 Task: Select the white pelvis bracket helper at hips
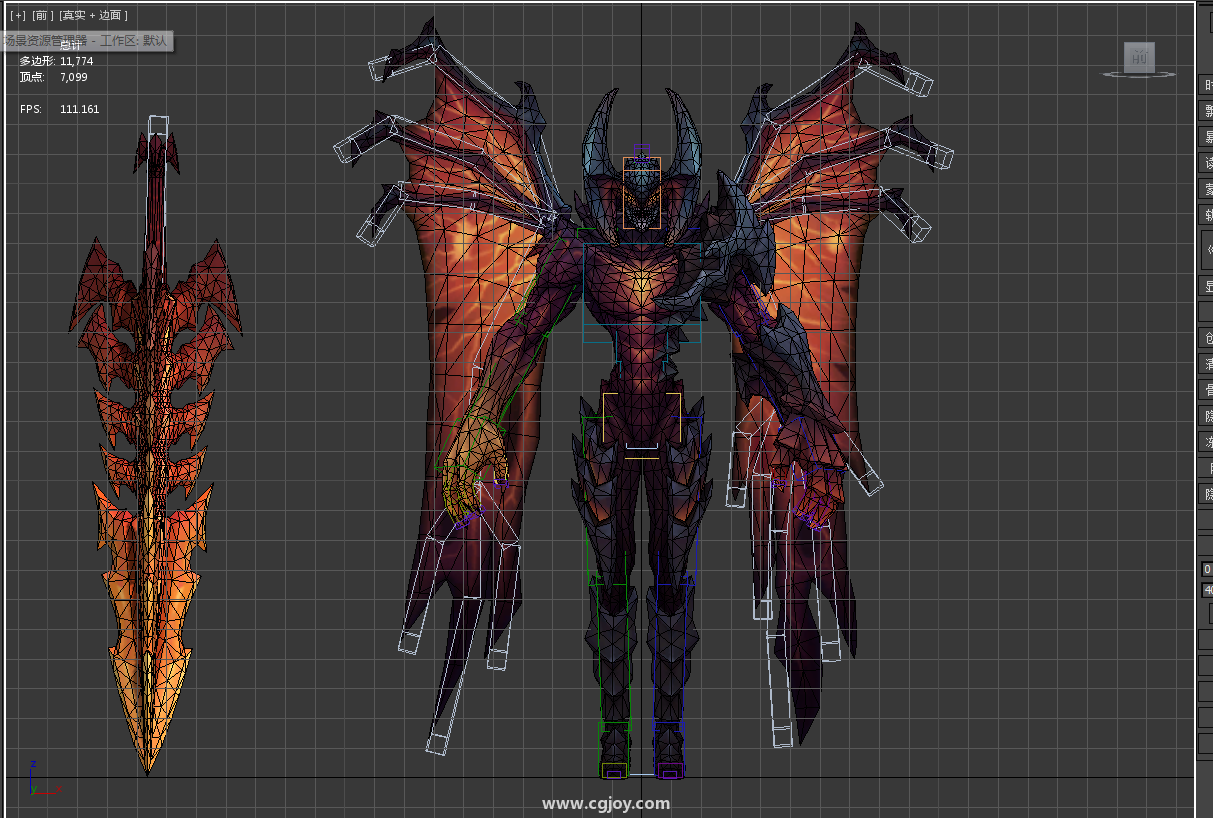(641, 420)
